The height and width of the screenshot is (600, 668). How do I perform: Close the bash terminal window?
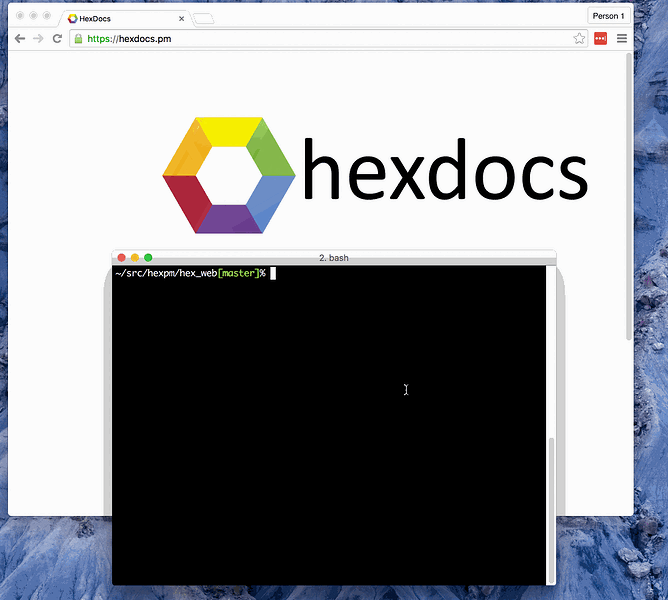click(121, 258)
